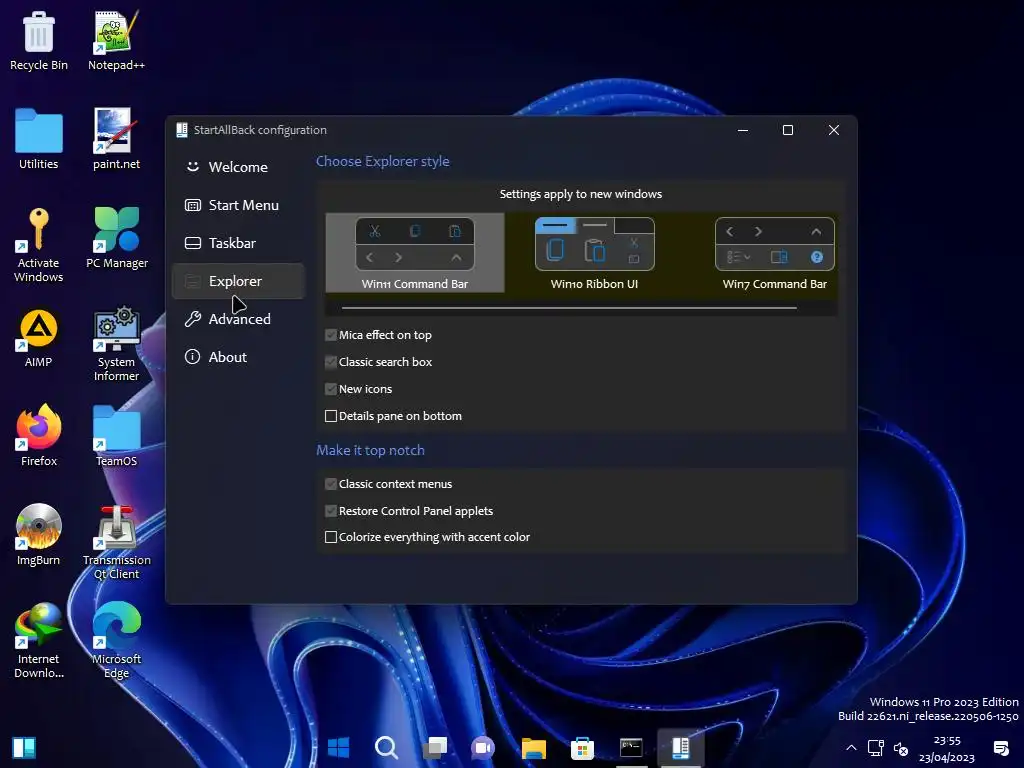Close the StartAllBack configuration window
Viewport: 1024px width, 768px height.
point(834,130)
